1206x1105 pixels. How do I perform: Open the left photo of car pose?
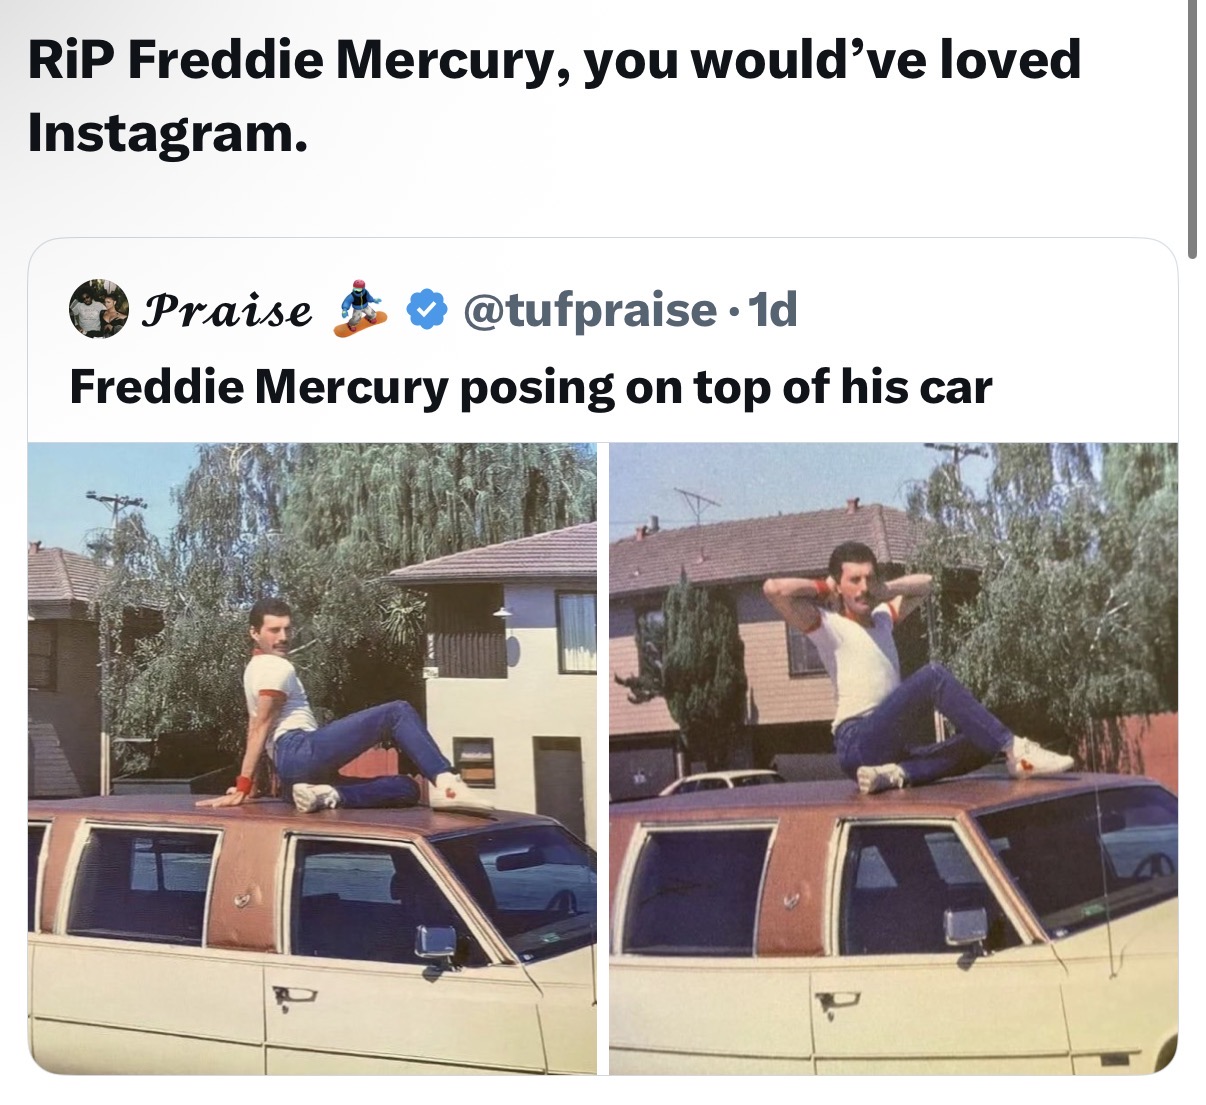pos(312,759)
